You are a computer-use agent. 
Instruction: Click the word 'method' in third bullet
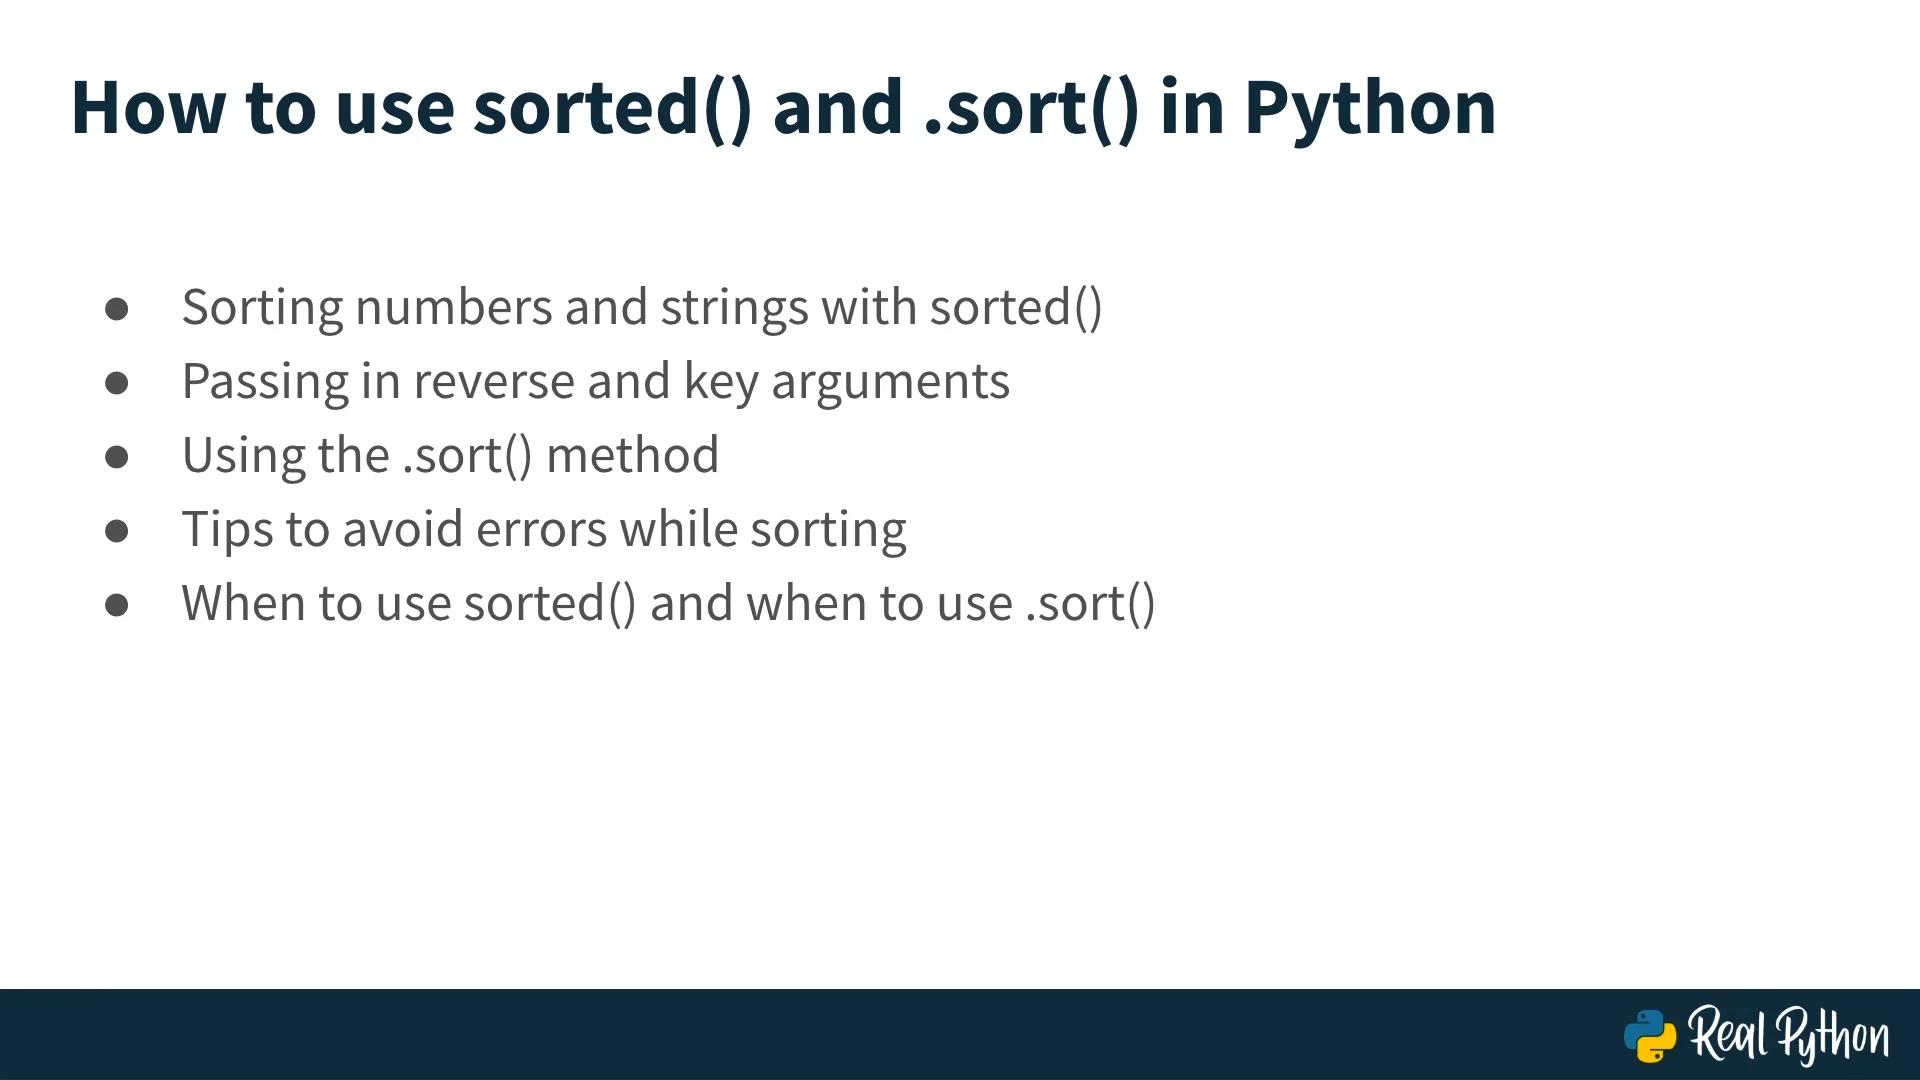pos(632,456)
